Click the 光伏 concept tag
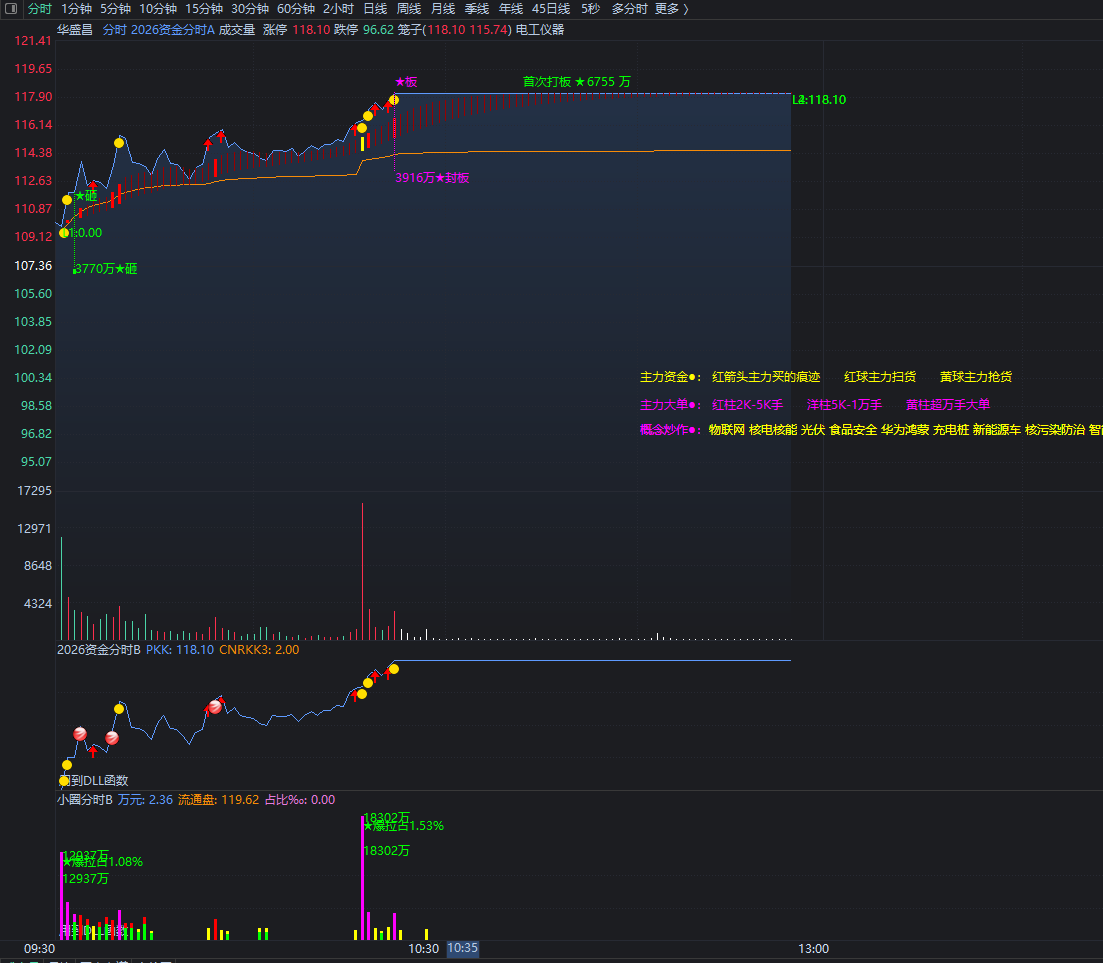 812,430
